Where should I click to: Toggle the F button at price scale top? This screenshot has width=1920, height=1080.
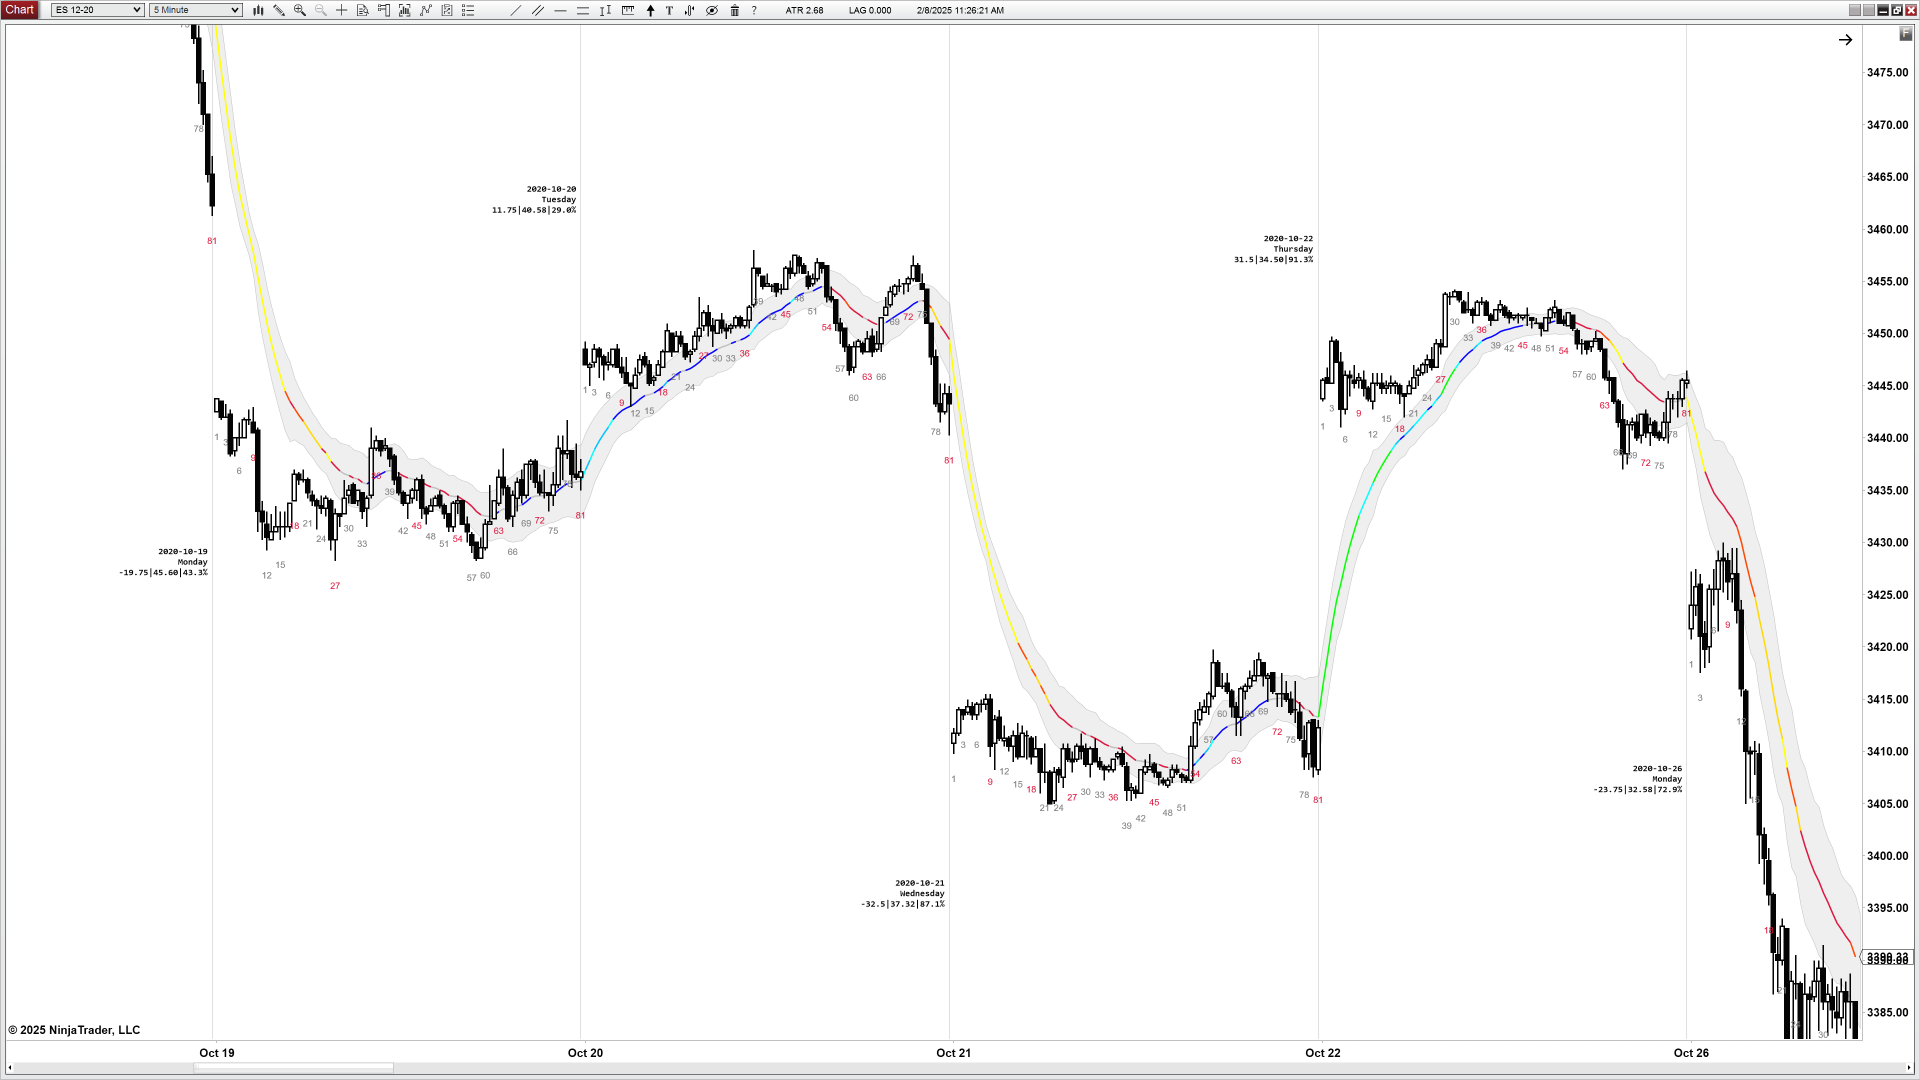[x=1905, y=34]
